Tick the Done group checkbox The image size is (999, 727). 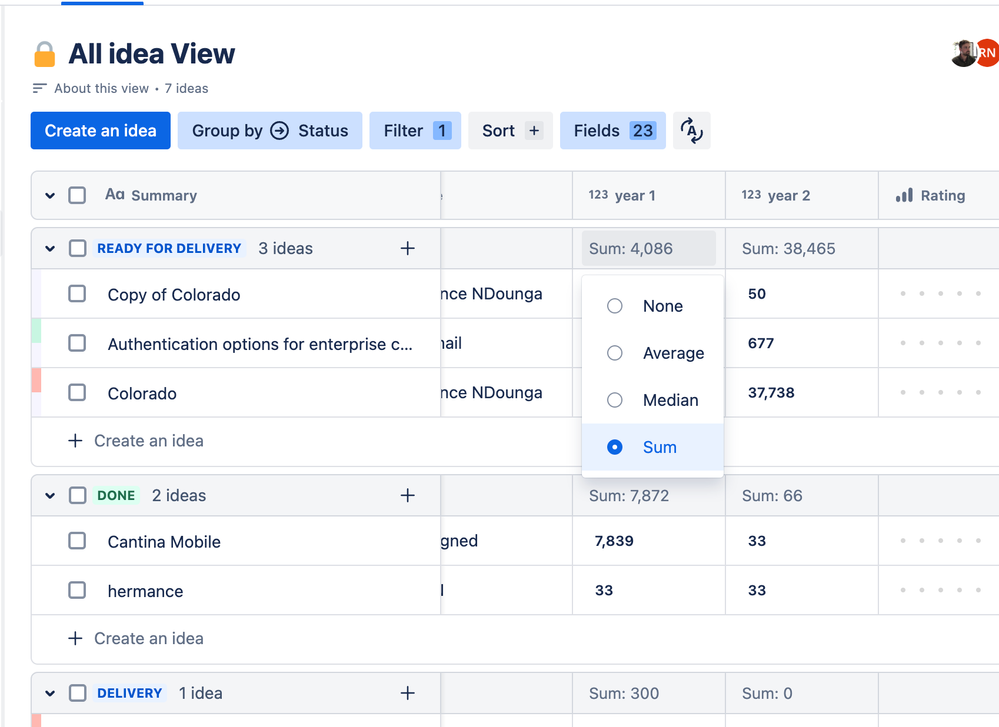pos(77,496)
